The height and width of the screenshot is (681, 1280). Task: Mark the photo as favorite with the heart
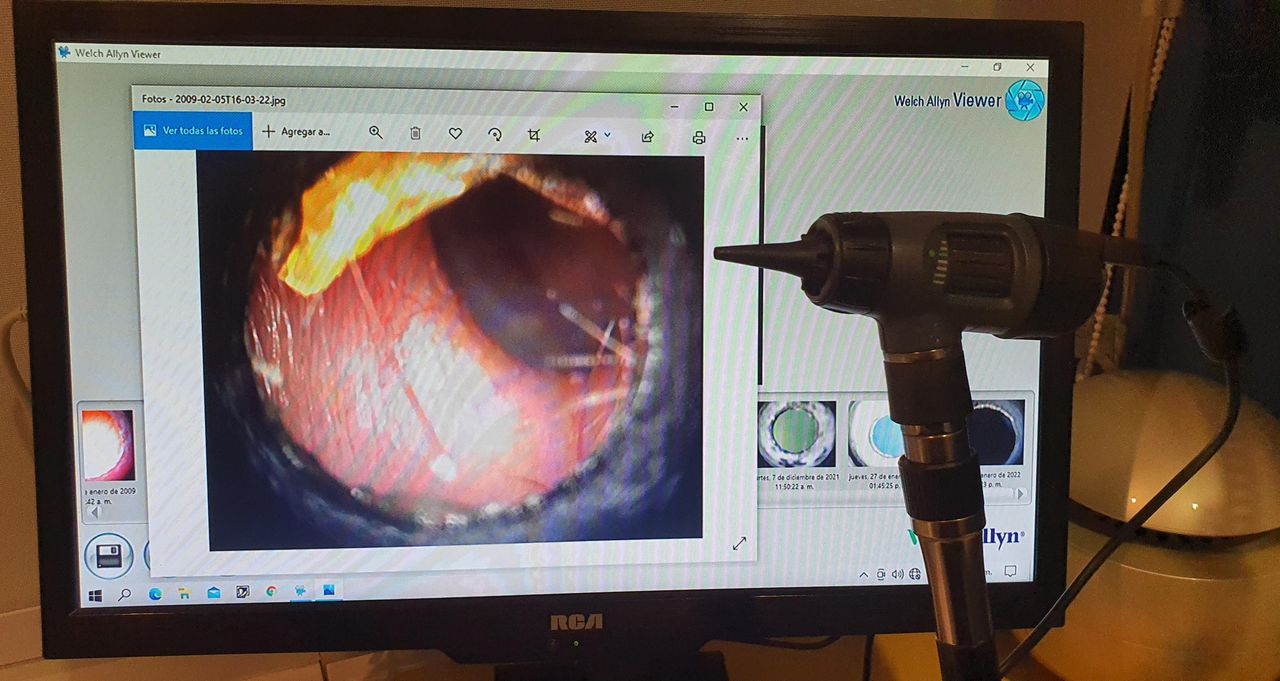455,133
